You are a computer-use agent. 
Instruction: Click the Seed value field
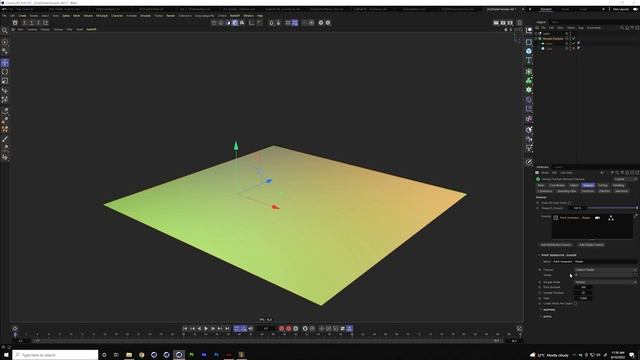pyautogui.click(x=583, y=298)
